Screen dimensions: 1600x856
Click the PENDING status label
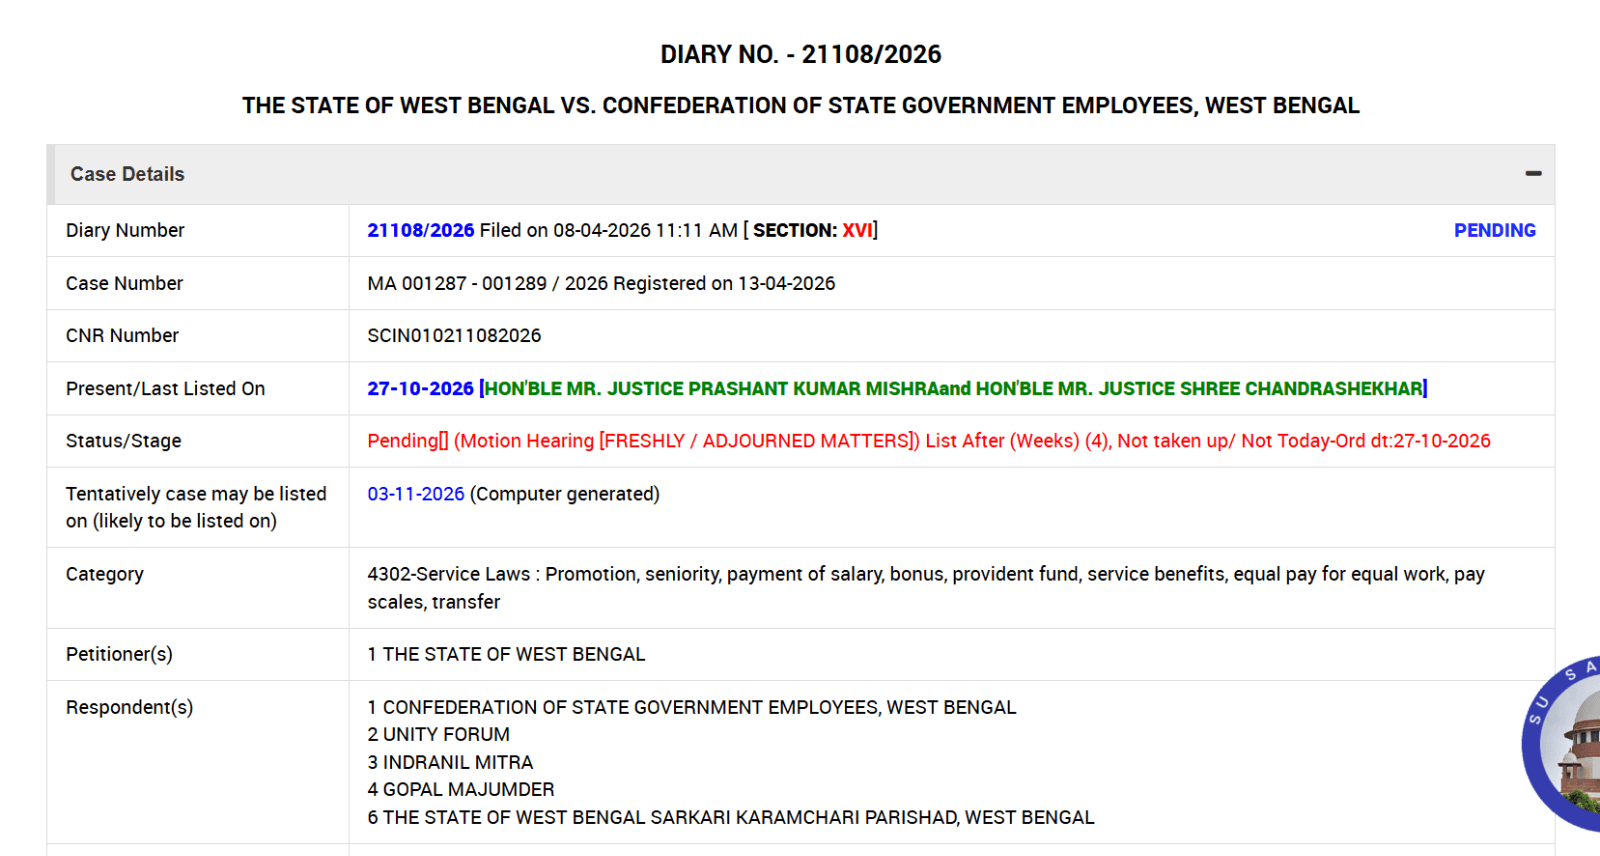click(x=1494, y=230)
